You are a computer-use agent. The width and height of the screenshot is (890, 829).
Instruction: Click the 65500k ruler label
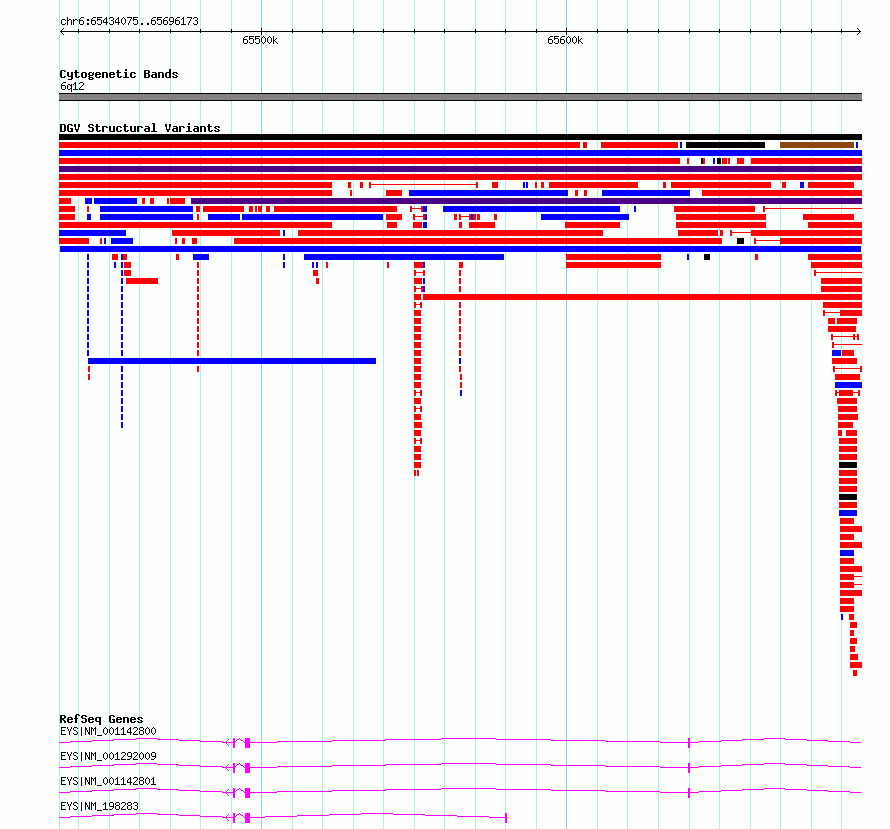260,40
